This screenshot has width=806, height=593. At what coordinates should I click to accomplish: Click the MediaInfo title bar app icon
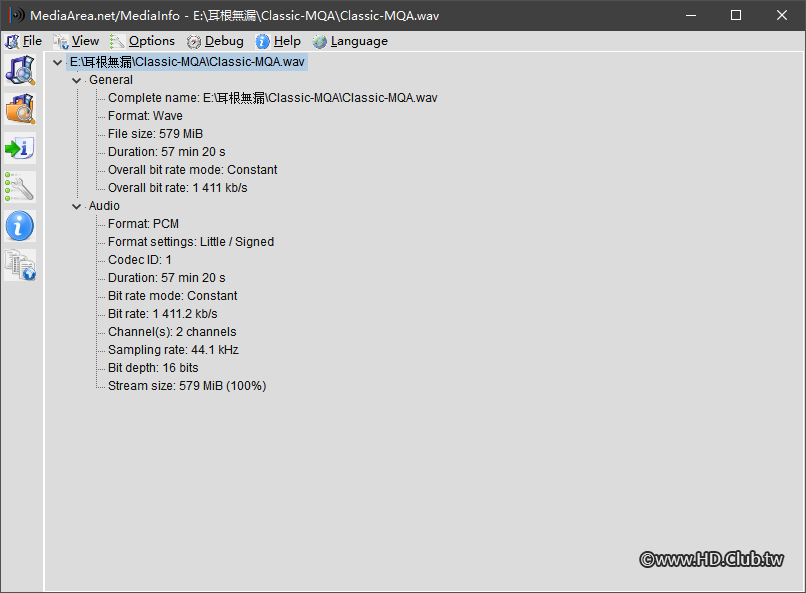(x=17, y=15)
